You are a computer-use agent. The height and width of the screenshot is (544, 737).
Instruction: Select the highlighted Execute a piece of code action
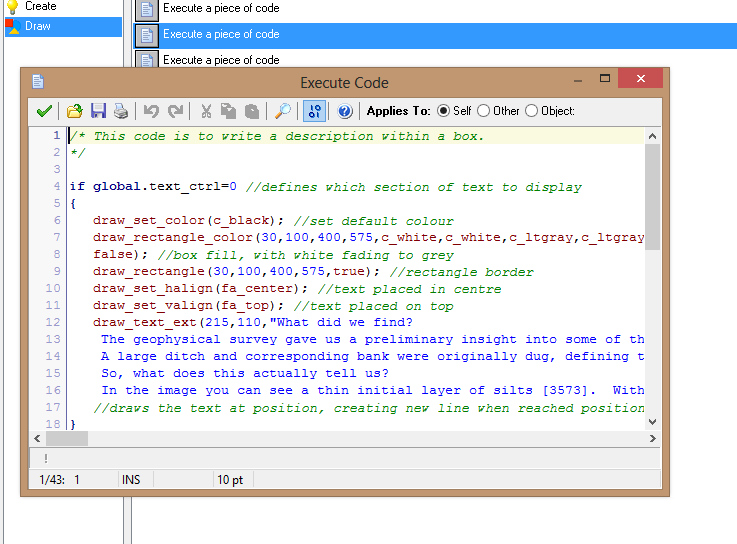pos(221,34)
